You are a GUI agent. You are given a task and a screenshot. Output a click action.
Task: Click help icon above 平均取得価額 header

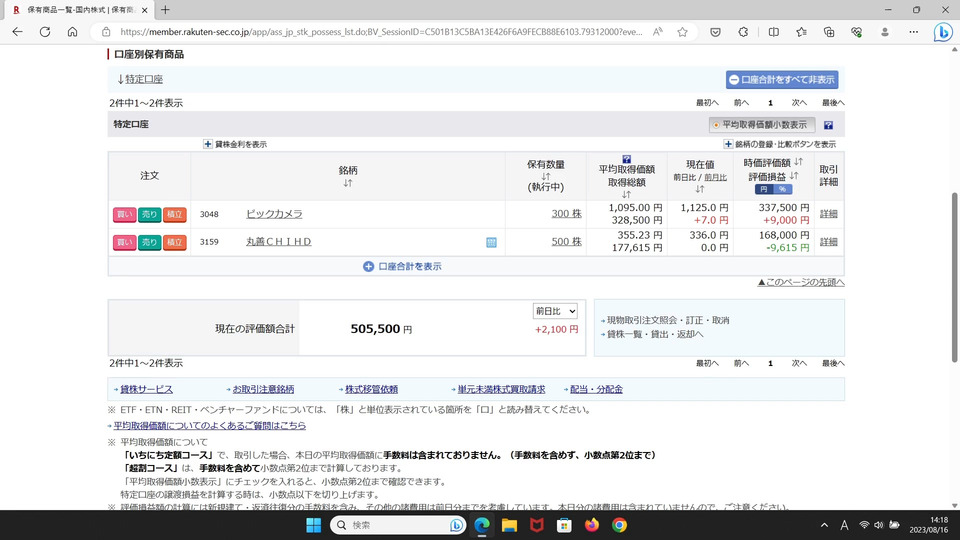[x=626, y=159]
